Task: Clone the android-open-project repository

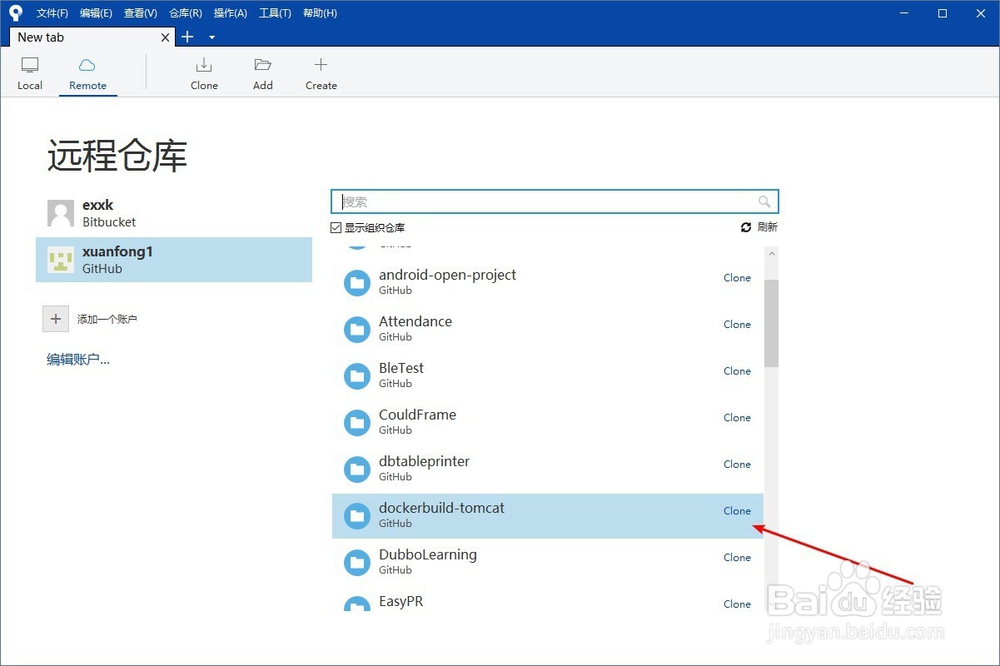Action: pos(737,278)
